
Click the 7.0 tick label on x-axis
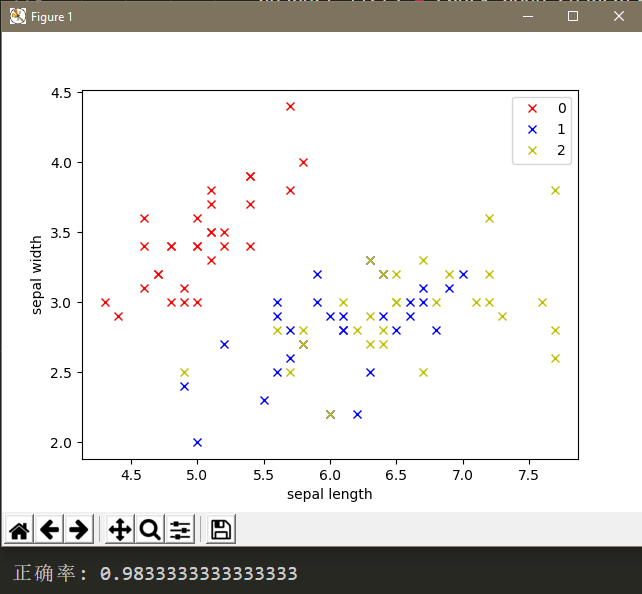463,475
